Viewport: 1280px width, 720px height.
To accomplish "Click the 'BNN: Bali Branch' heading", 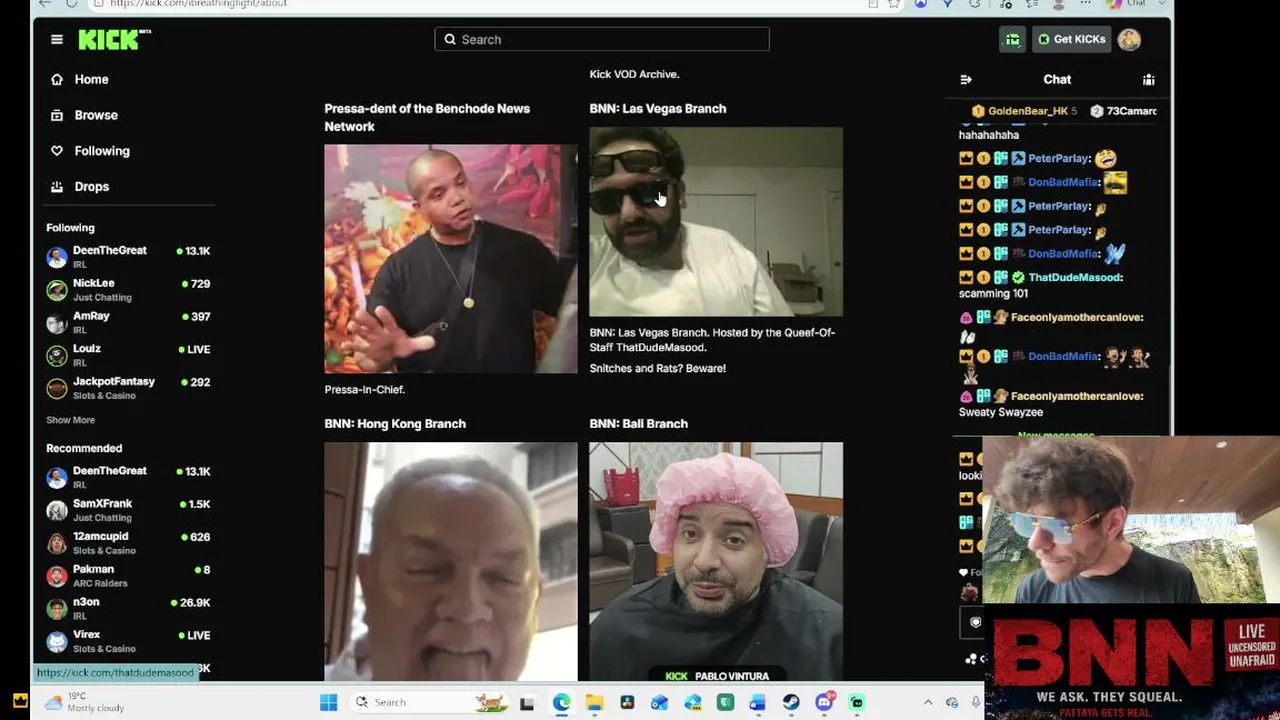I will [x=639, y=424].
